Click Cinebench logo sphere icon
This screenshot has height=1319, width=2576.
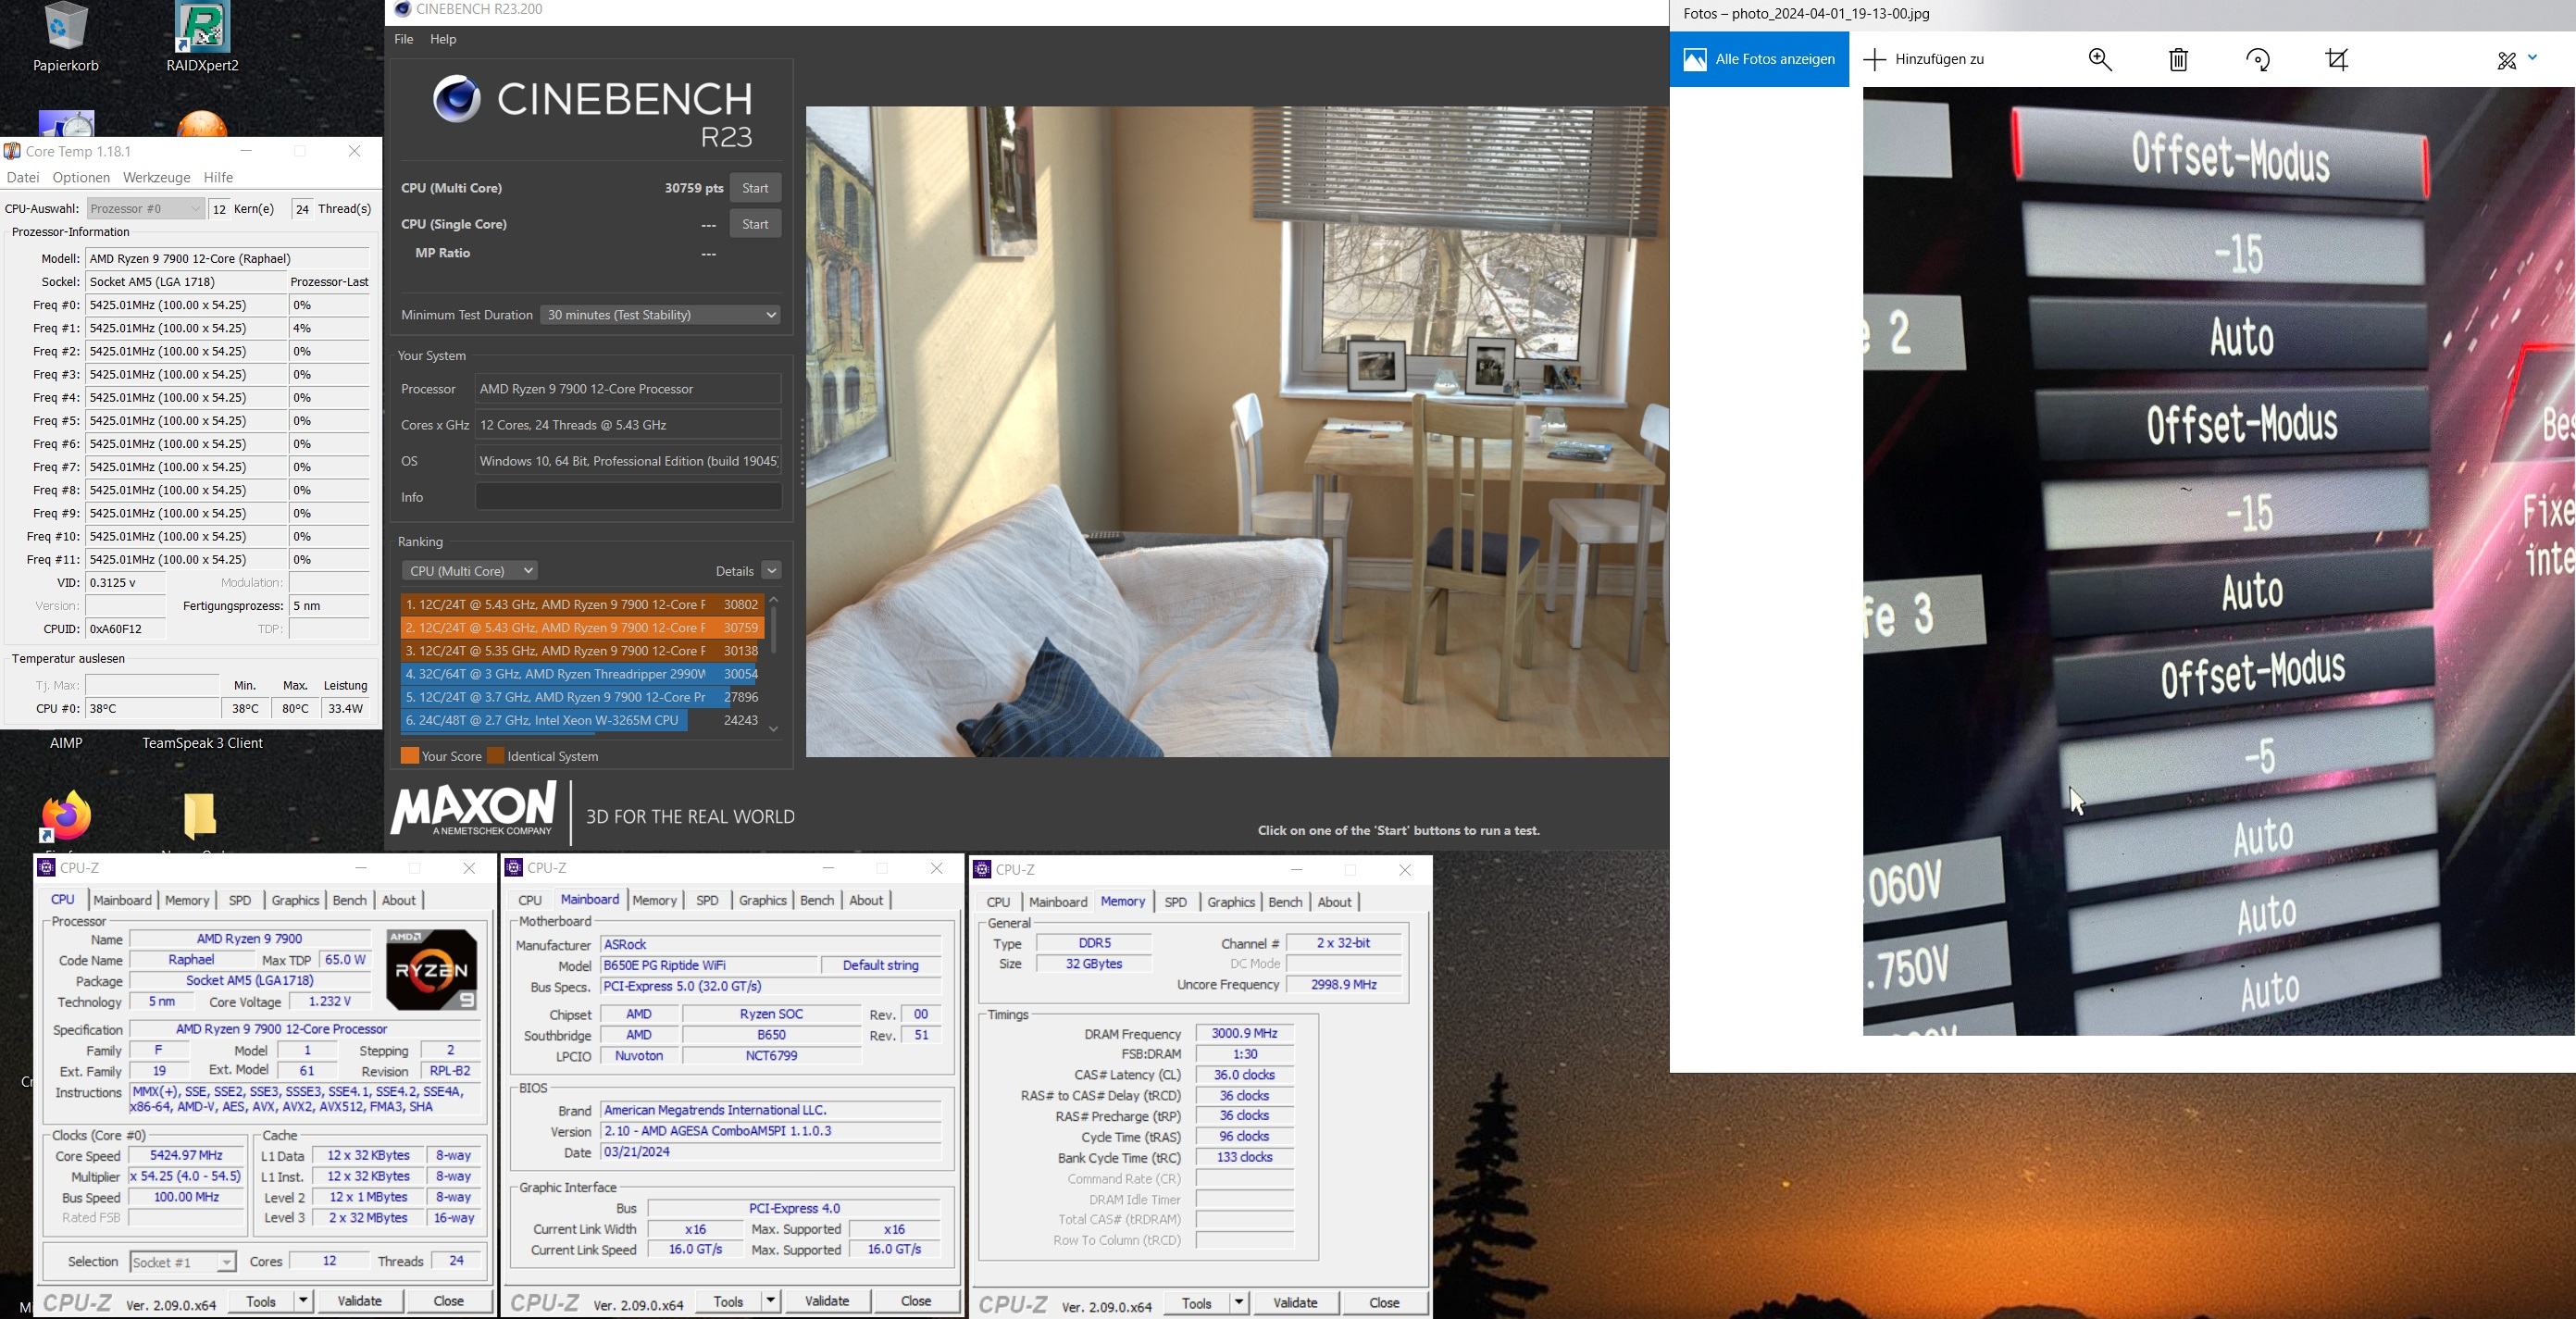pos(457,99)
